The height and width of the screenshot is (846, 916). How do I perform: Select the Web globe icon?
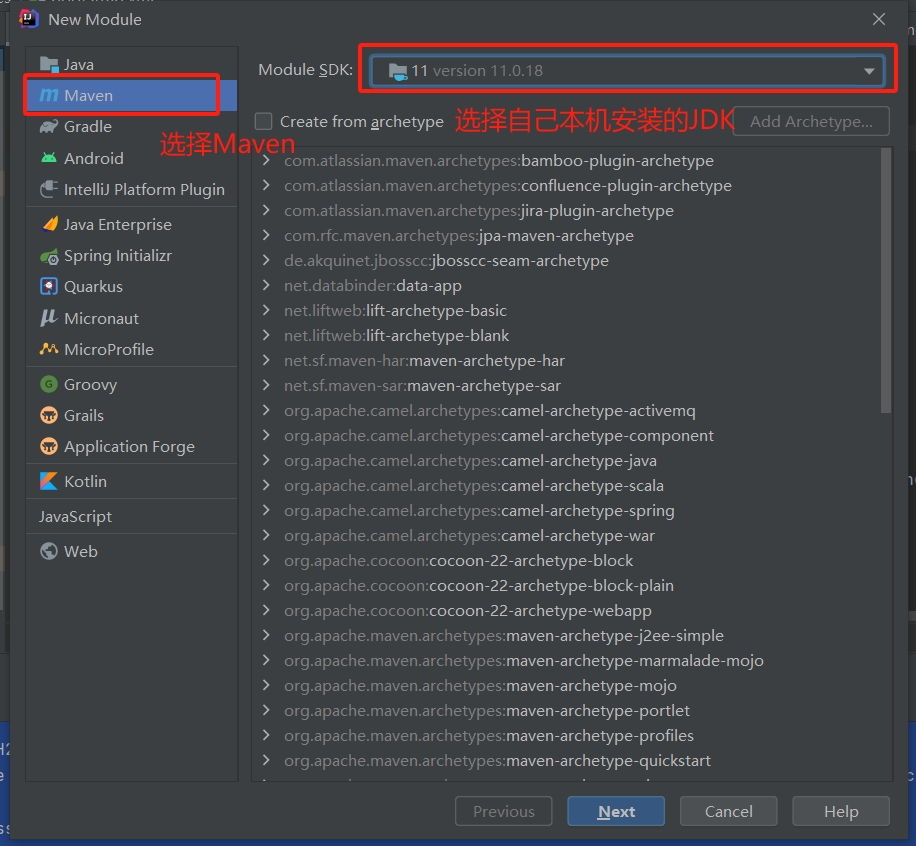tap(49, 551)
